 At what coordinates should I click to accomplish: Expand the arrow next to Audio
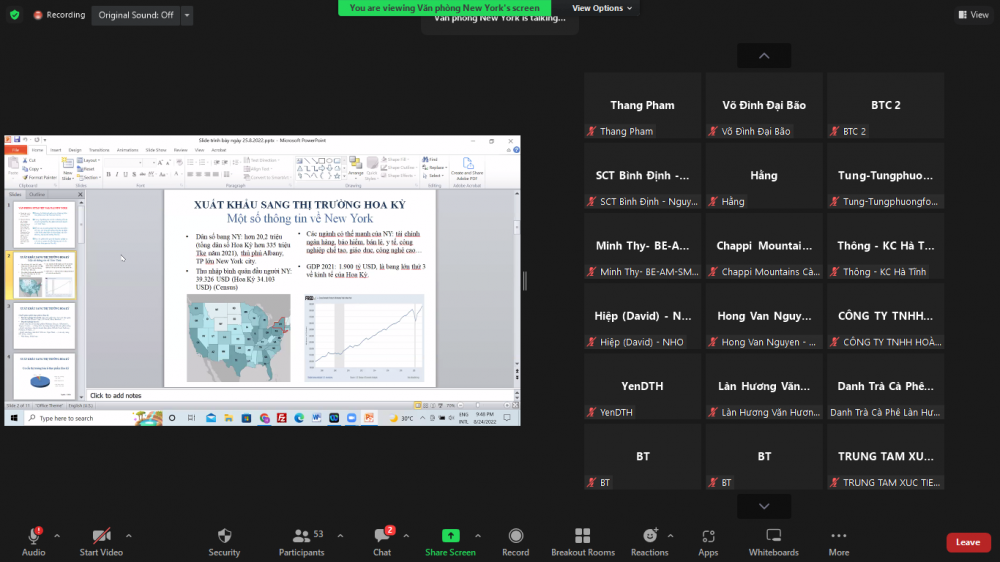[x=57, y=536]
